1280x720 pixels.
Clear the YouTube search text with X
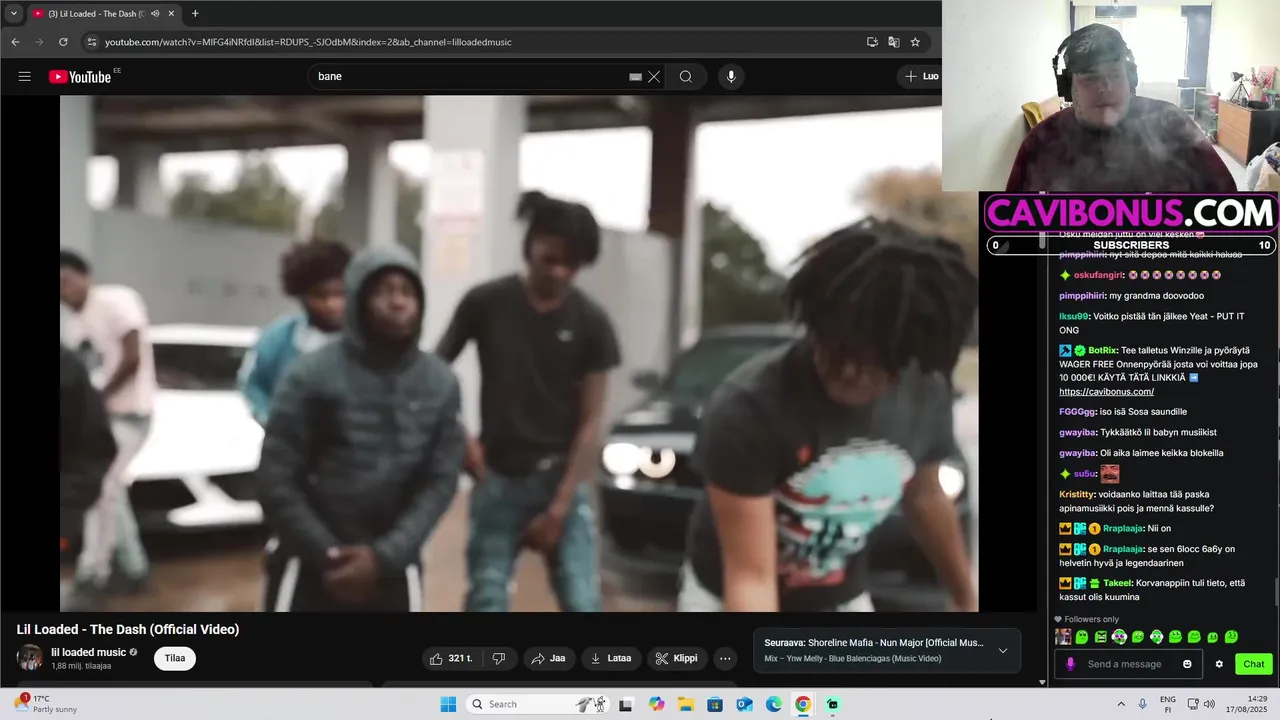654,77
